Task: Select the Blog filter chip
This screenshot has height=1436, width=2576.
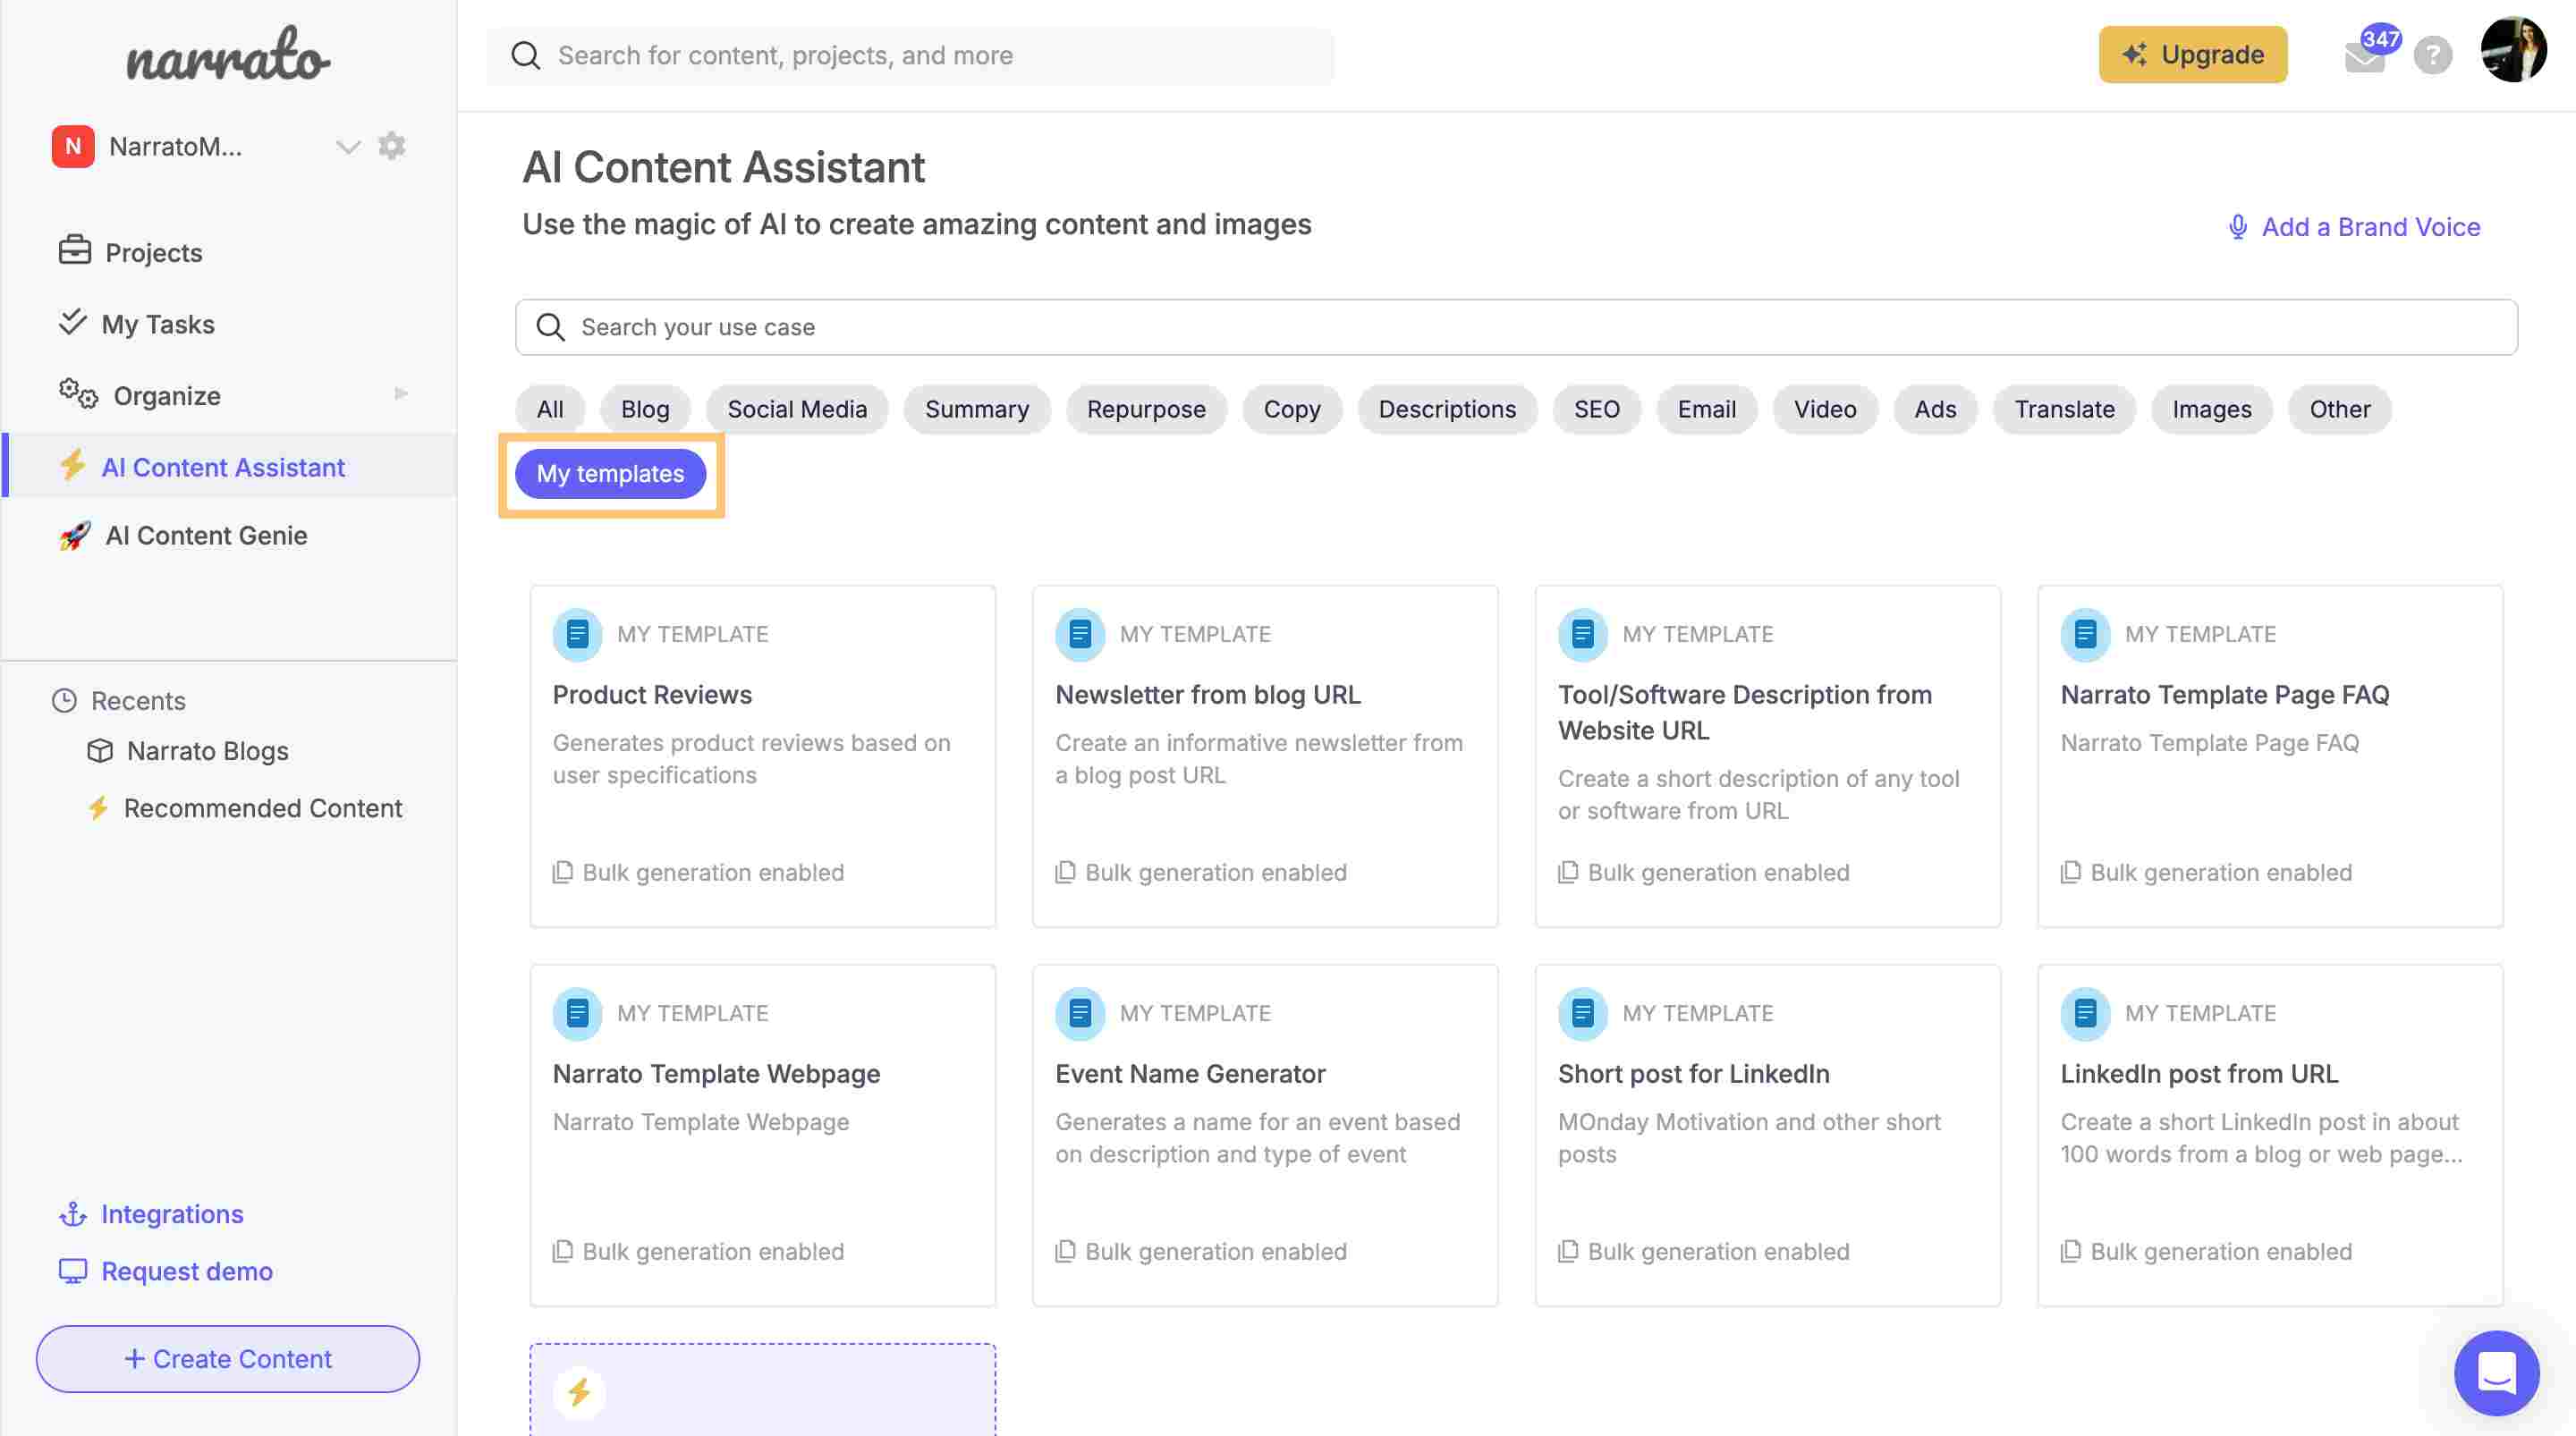Action: [x=645, y=409]
